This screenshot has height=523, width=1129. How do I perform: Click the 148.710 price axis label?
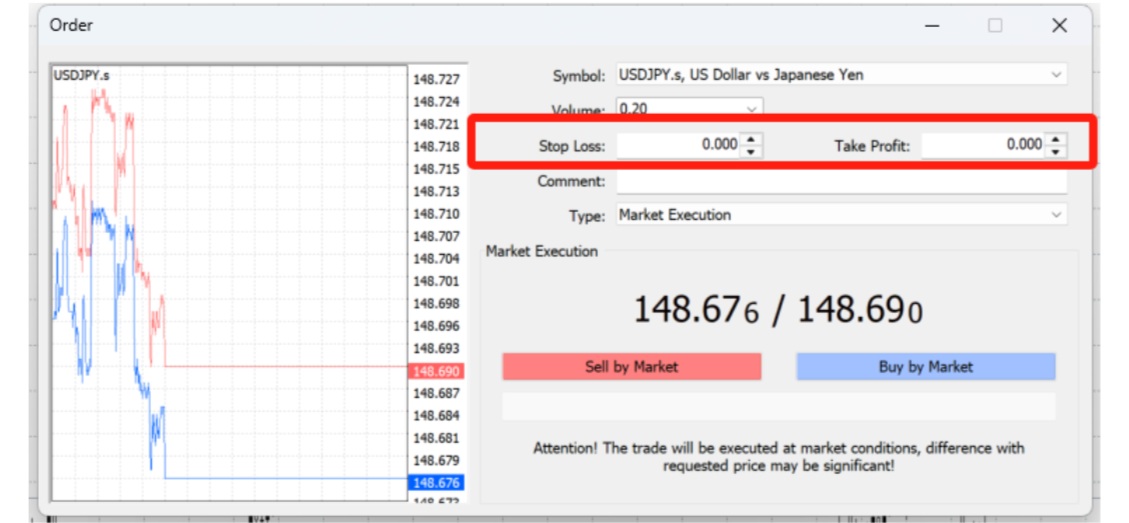(x=436, y=214)
